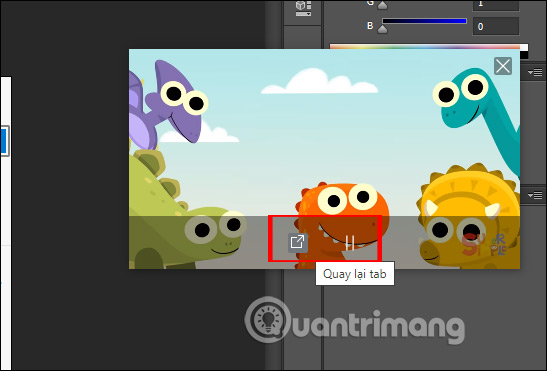
Task: Pick a color from the spectrum ramp
Action: coord(425,47)
